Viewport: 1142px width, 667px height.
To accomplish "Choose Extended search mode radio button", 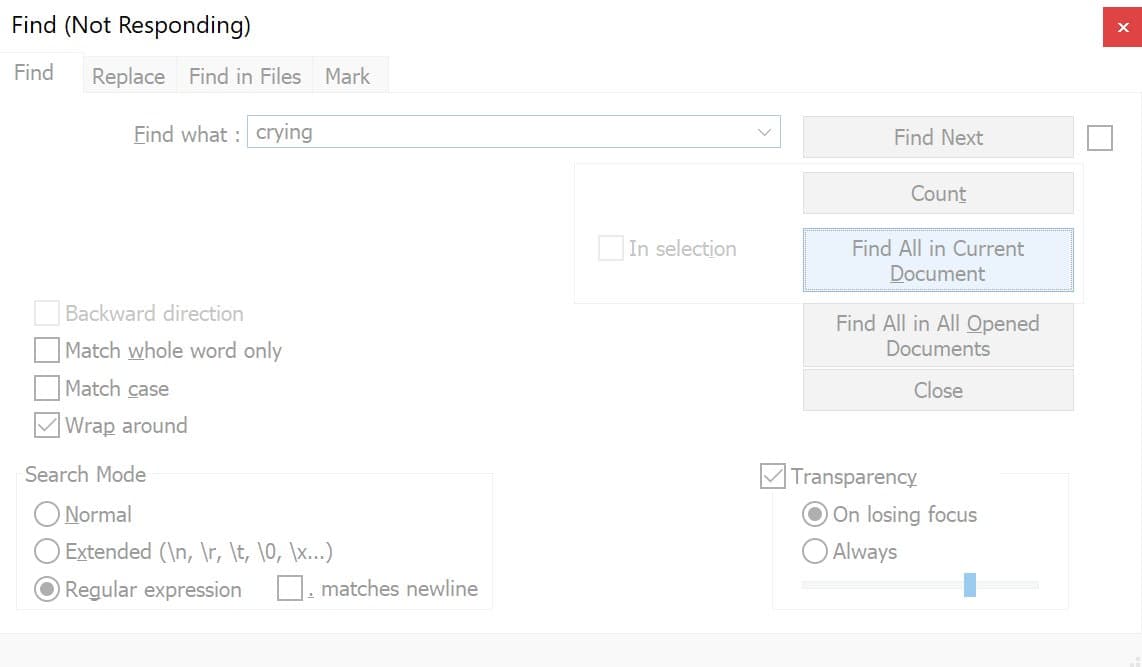I will click(x=47, y=551).
